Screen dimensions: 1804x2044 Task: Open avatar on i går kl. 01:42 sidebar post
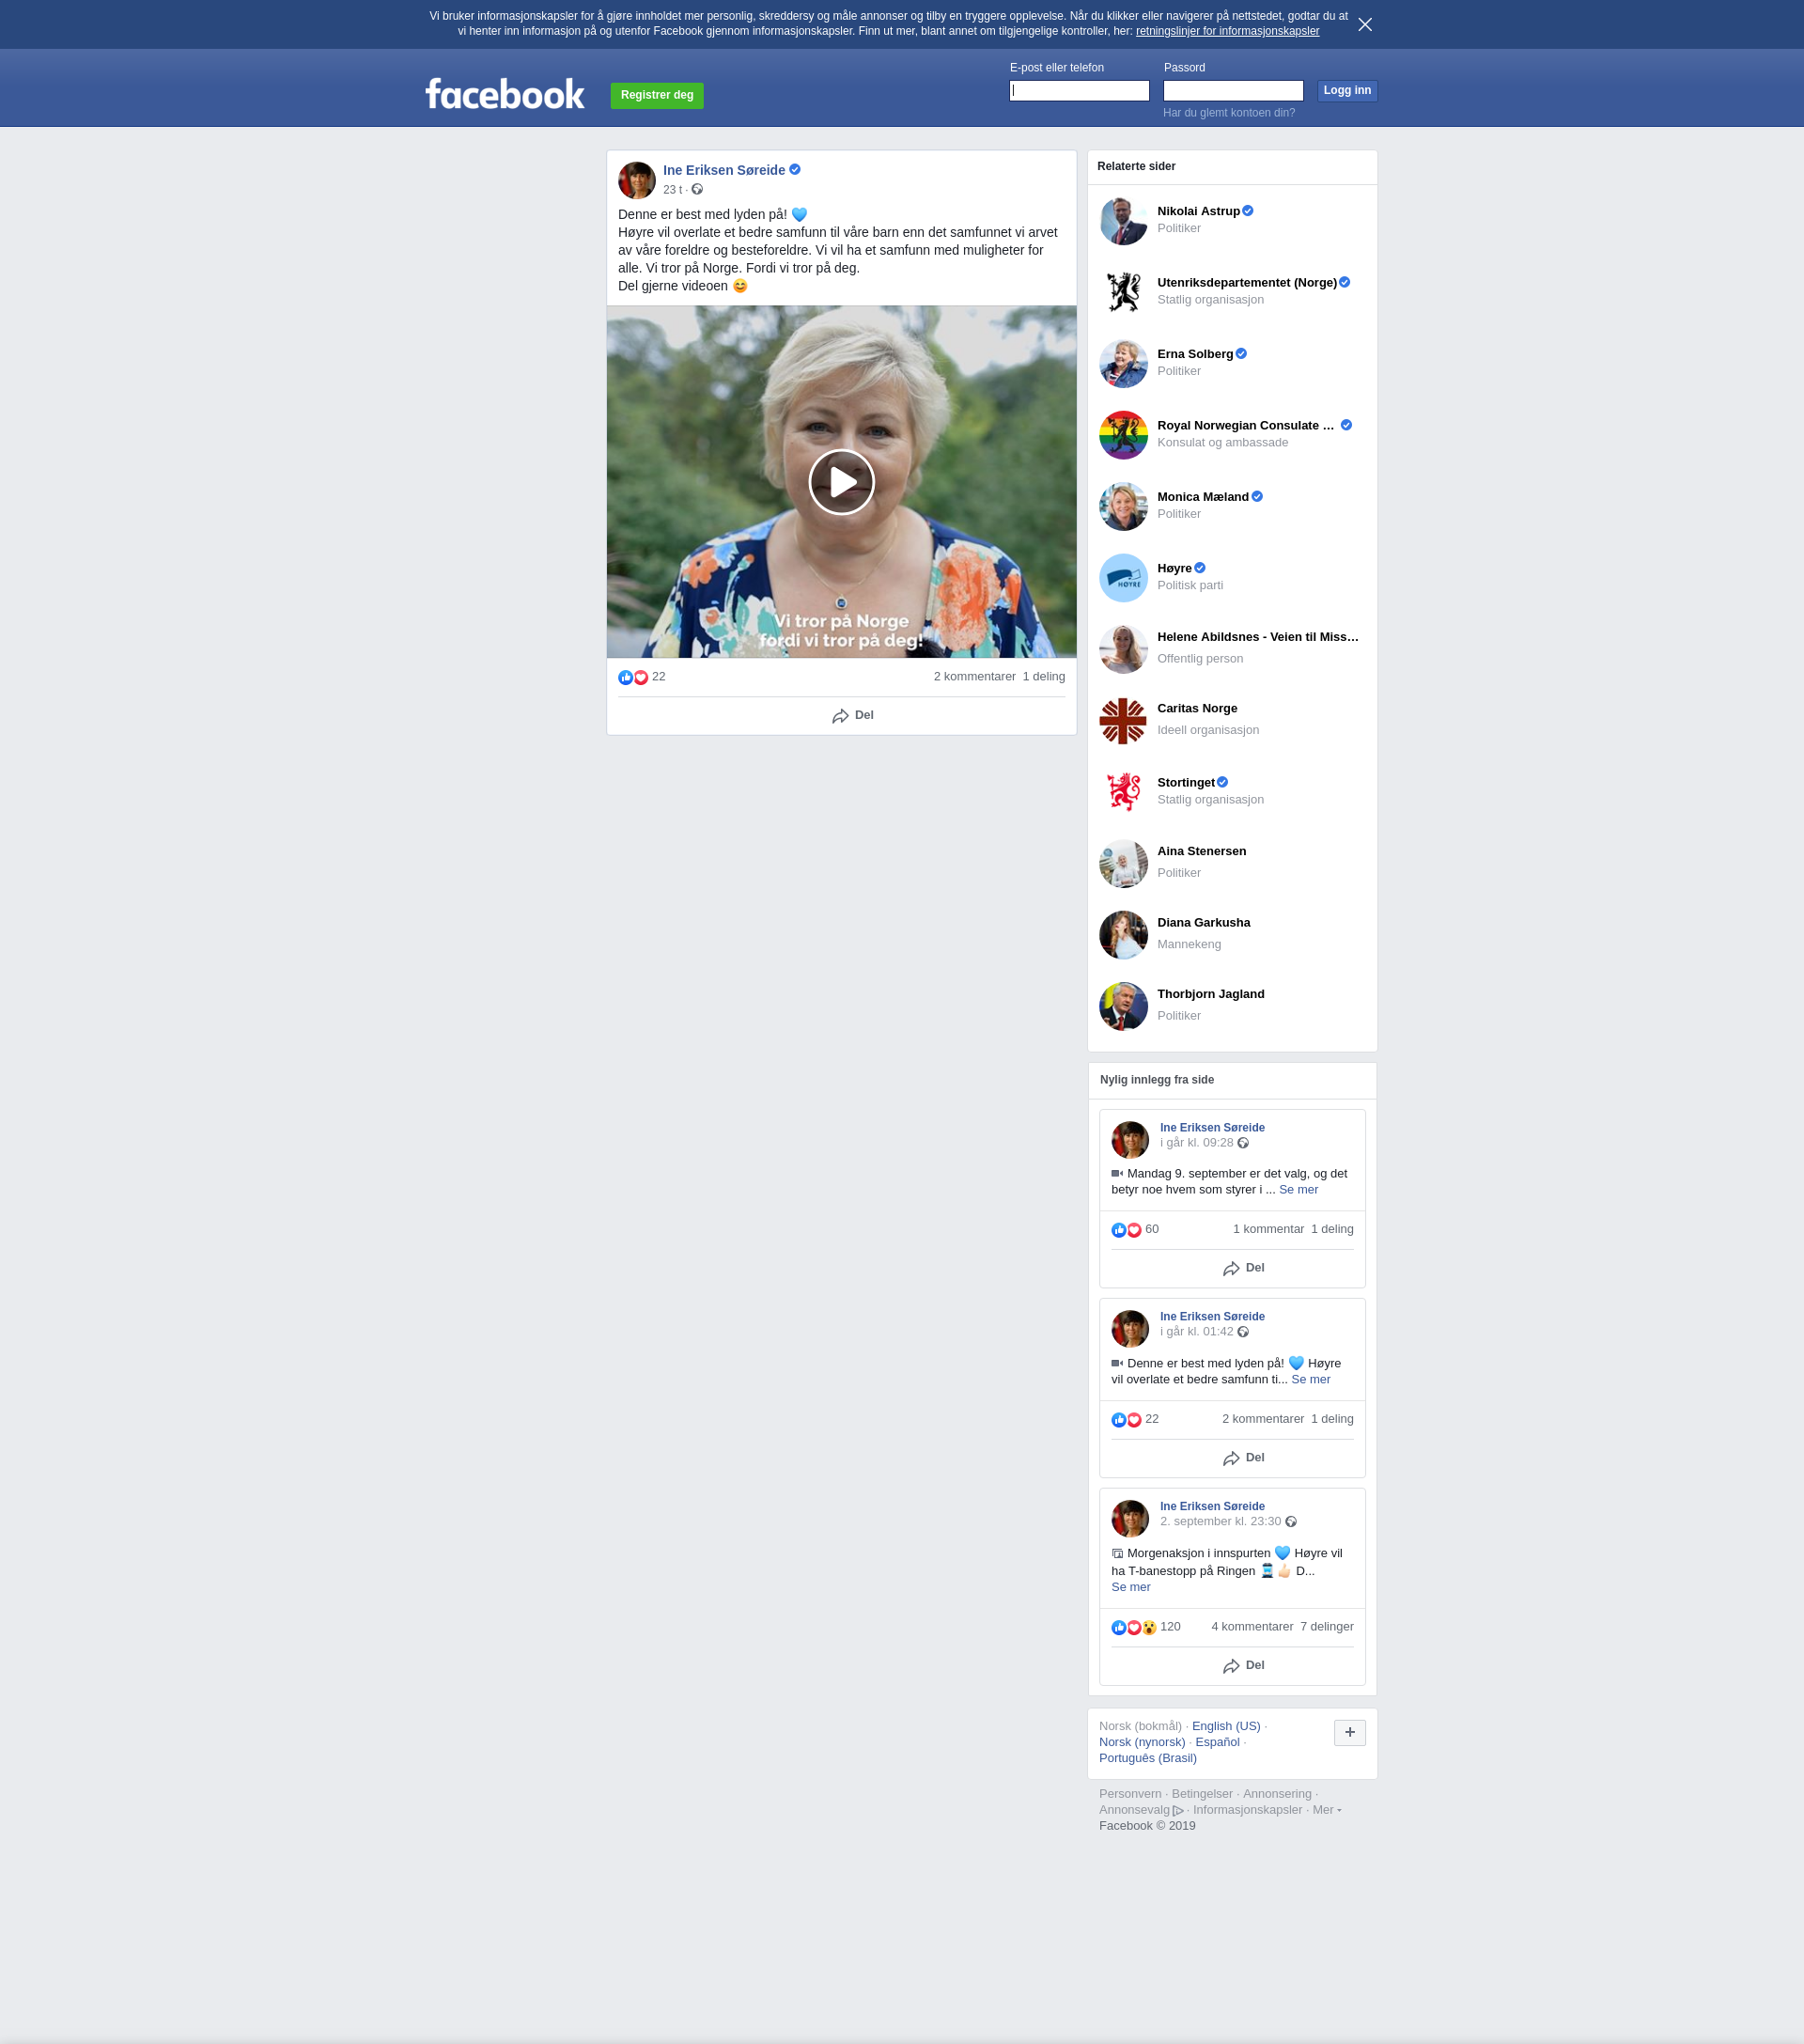(x=1130, y=1330)
